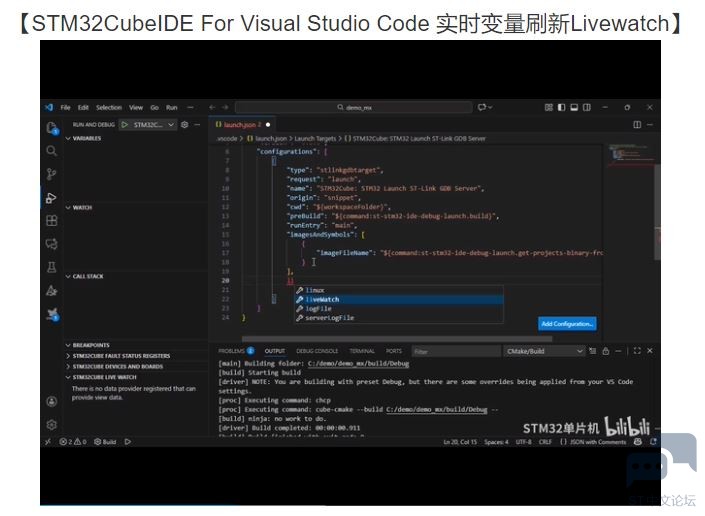Viewport: 705px width, 516px height.
Task: Open the CMake/Build output channel dropdown
Action: pyautogui.click(x=545, y=351)
